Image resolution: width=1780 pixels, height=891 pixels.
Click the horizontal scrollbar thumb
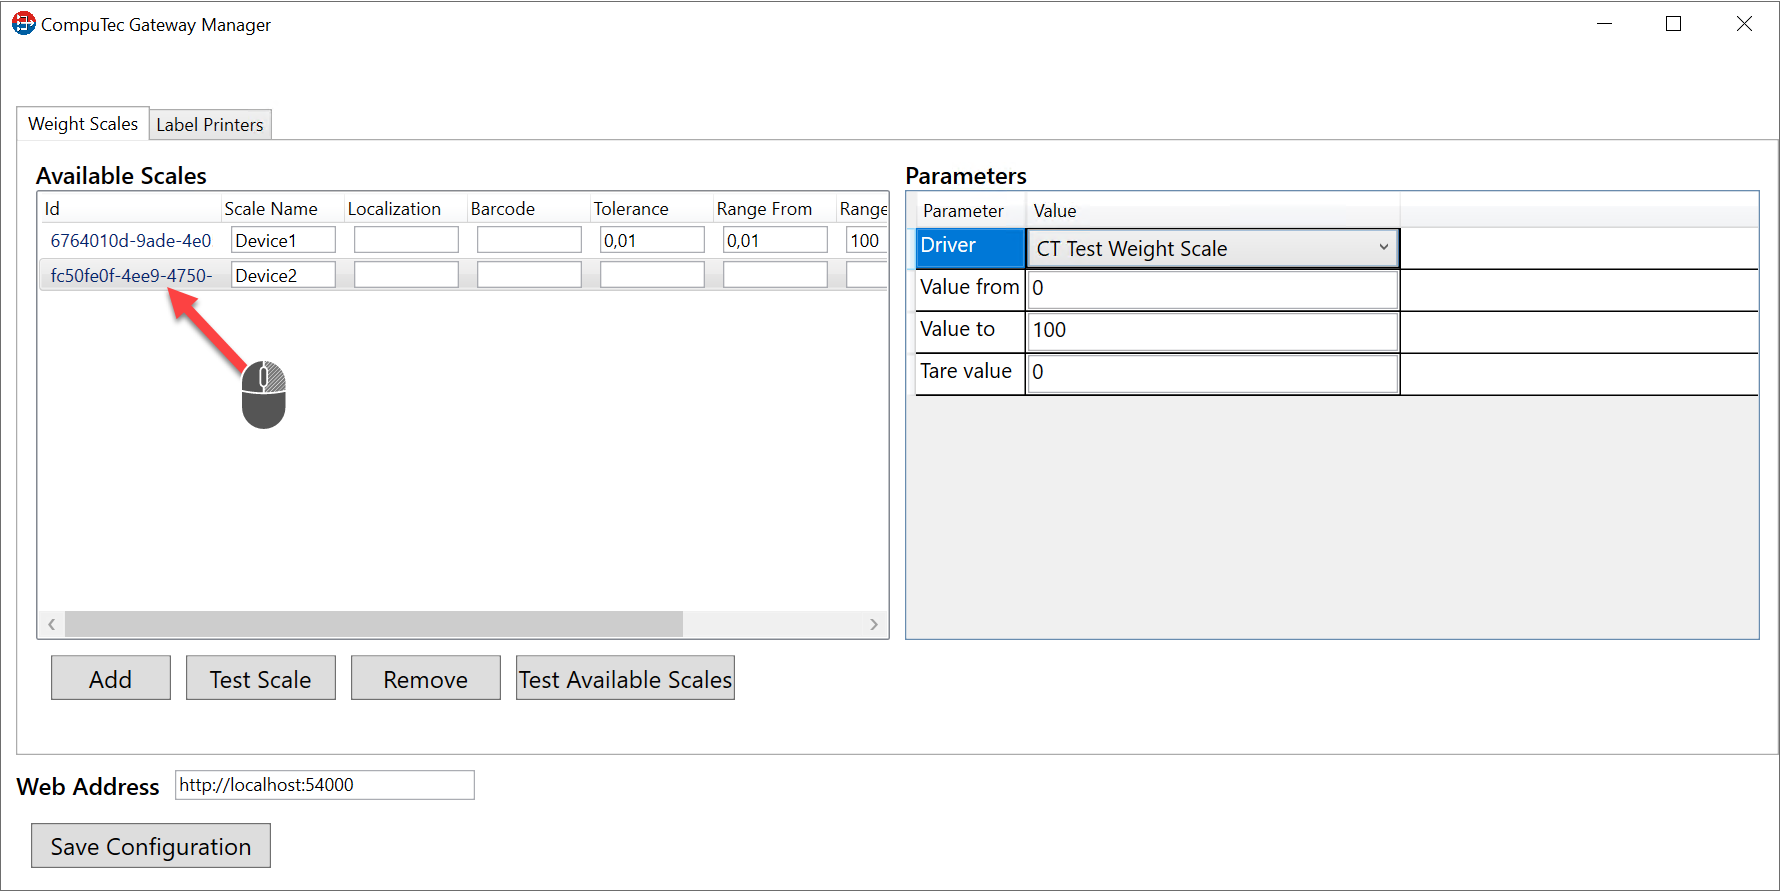point(373,624)
